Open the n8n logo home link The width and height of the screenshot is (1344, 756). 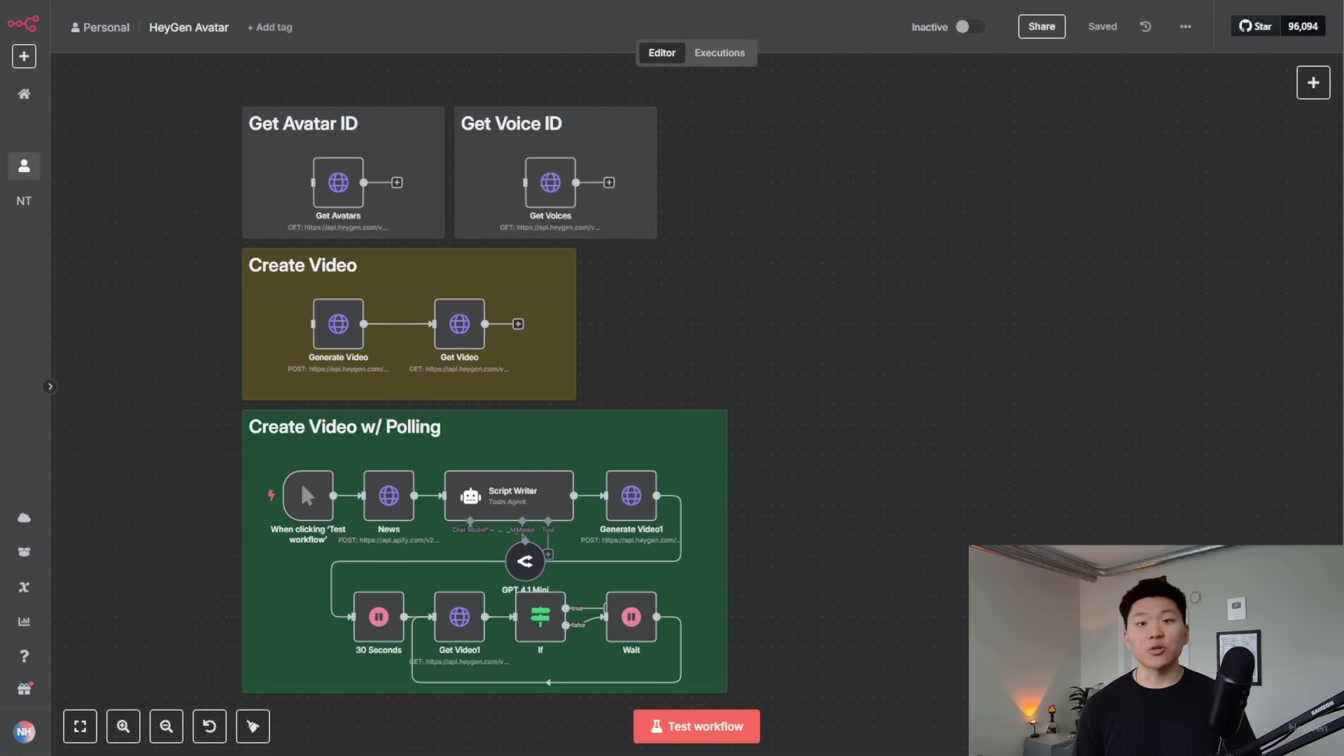coord(23,23)
